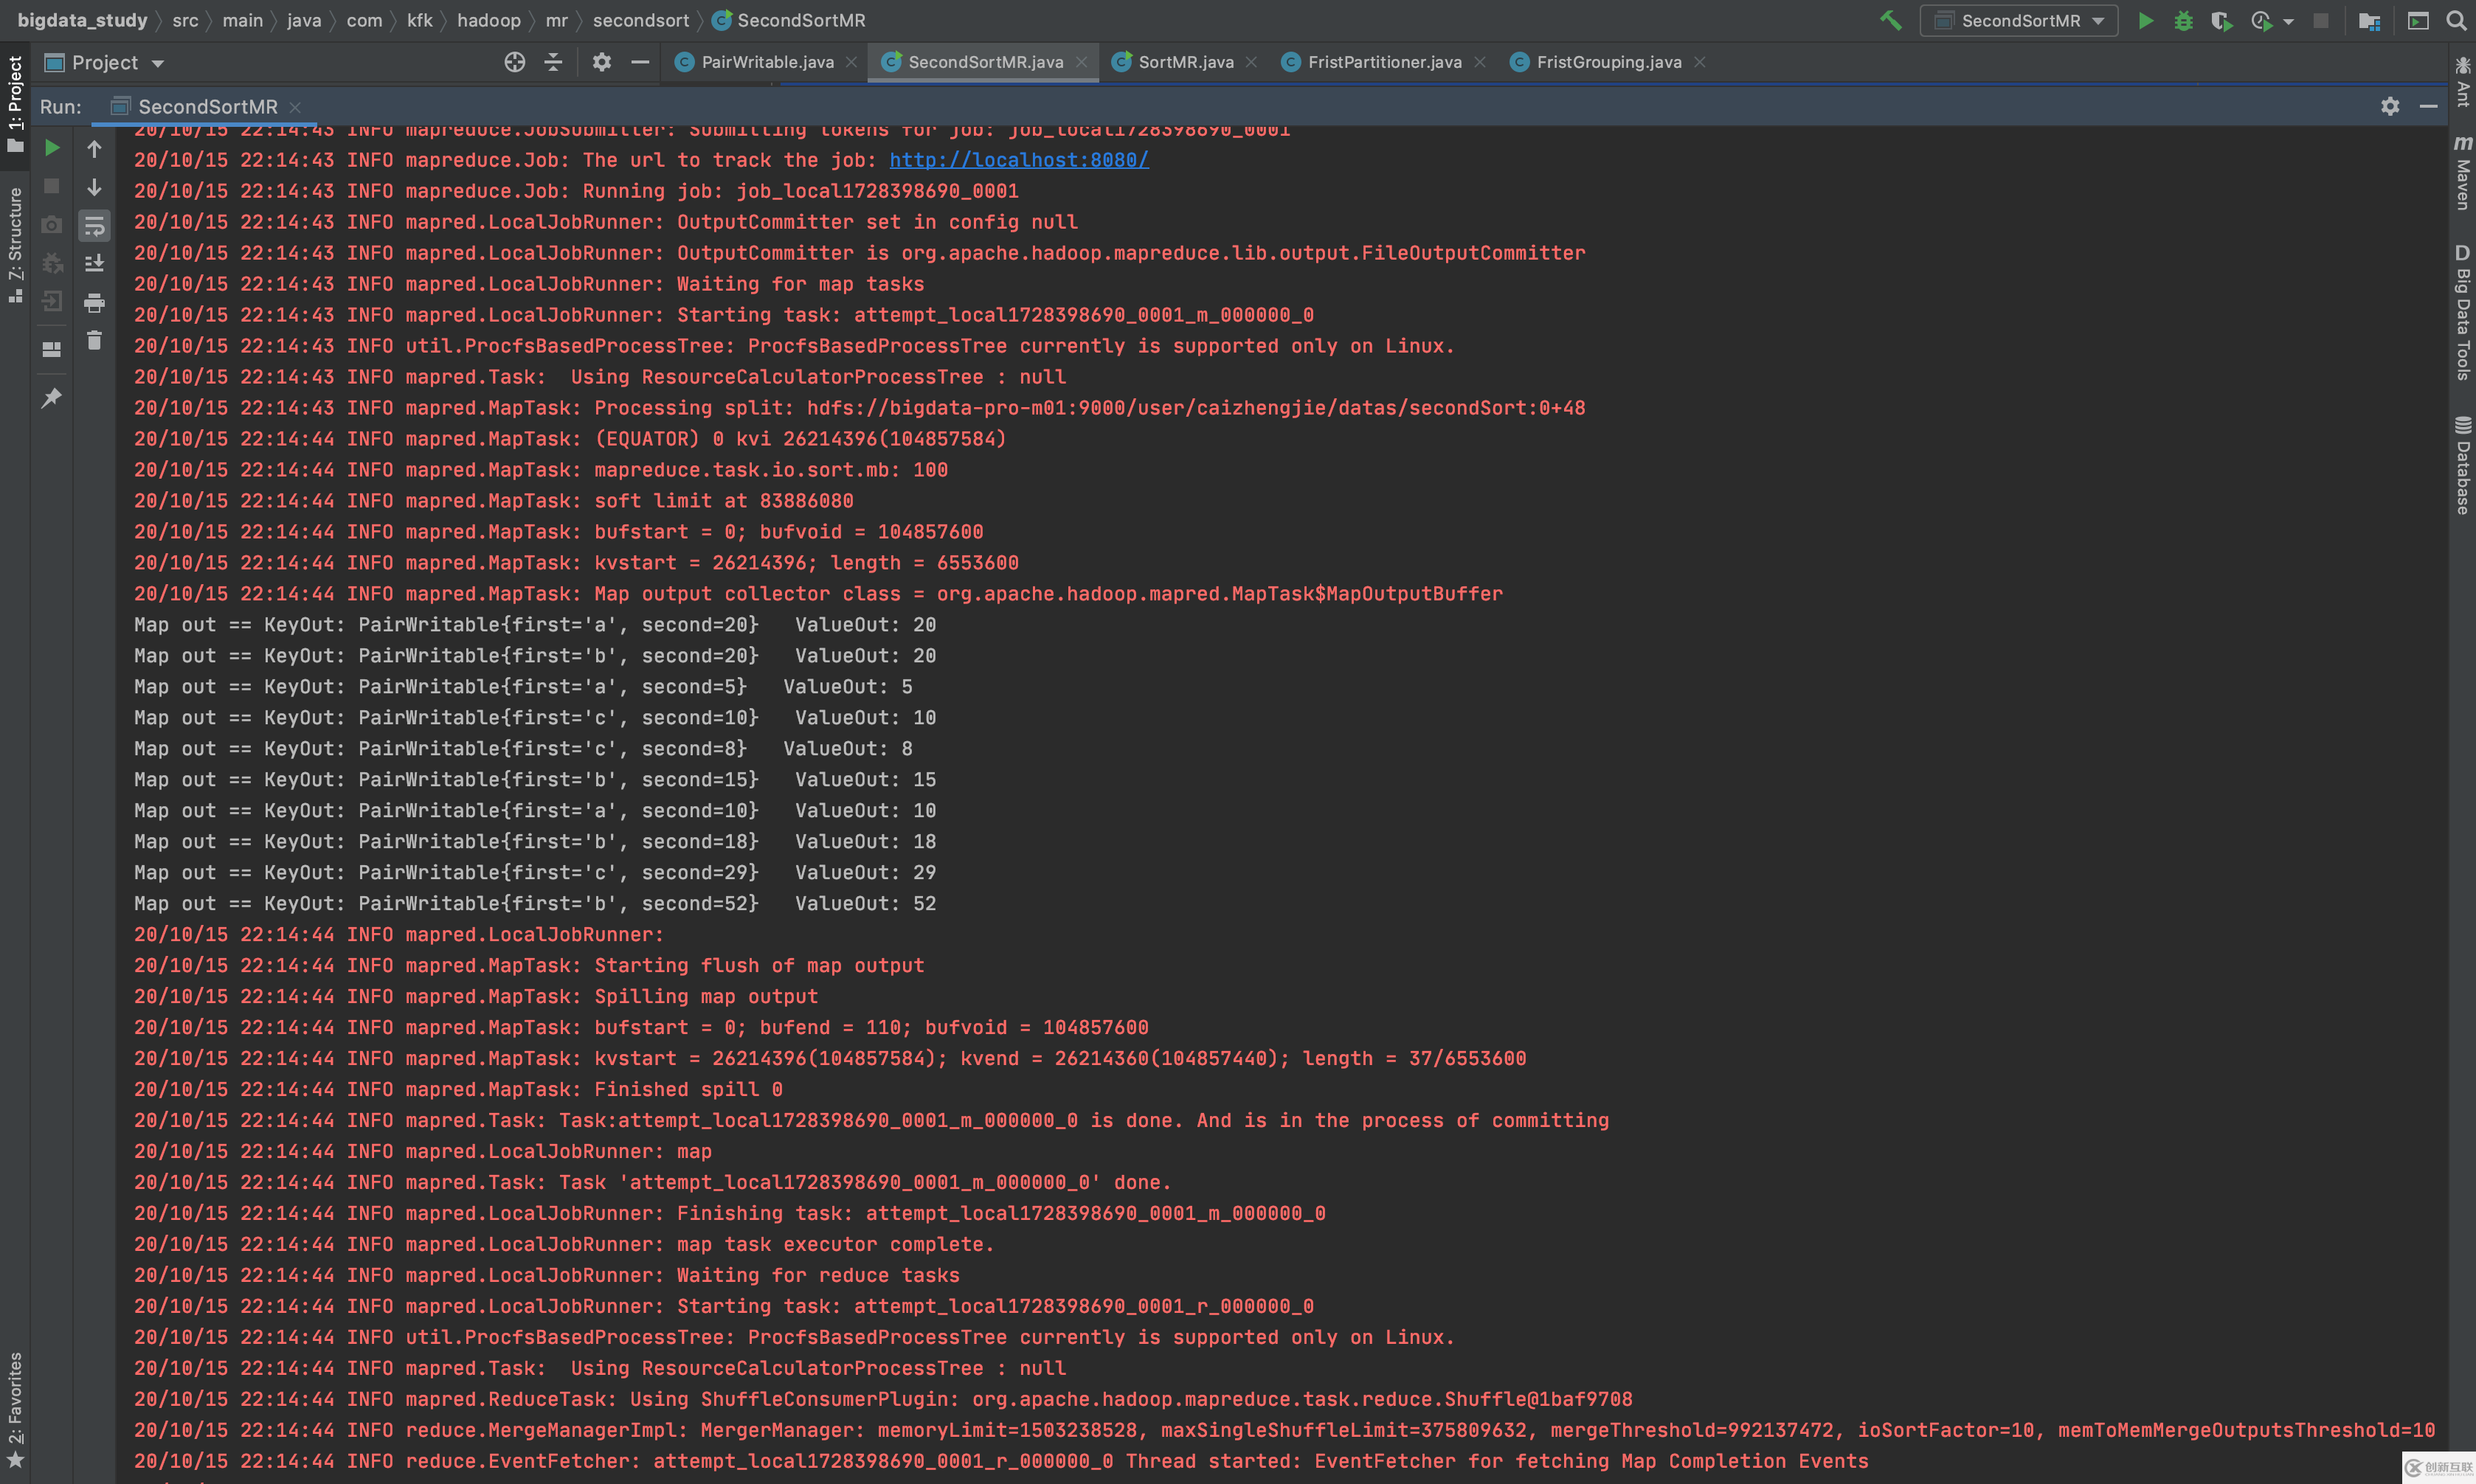This screenshot has height=1484, width=2476.
Task: Click the Select Opened File crosshair icon
Action: 514,62
